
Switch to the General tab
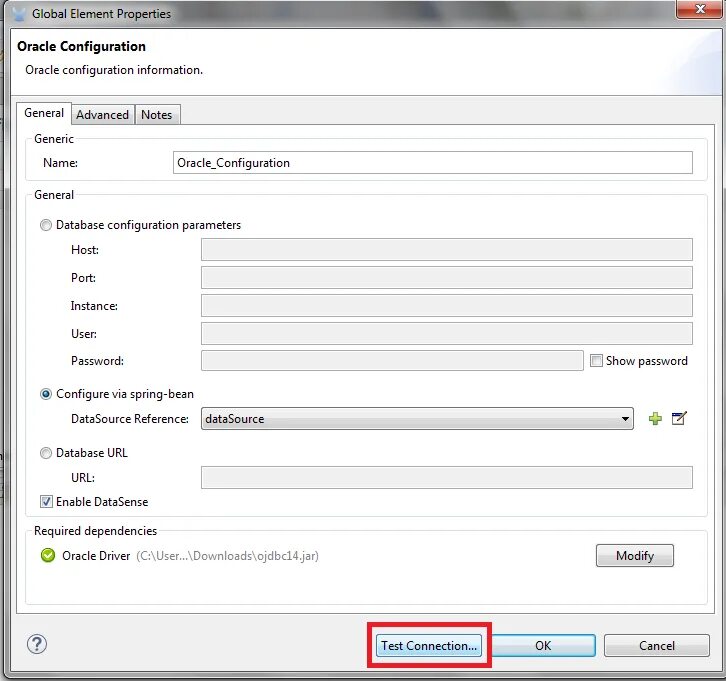coord(44,113)
